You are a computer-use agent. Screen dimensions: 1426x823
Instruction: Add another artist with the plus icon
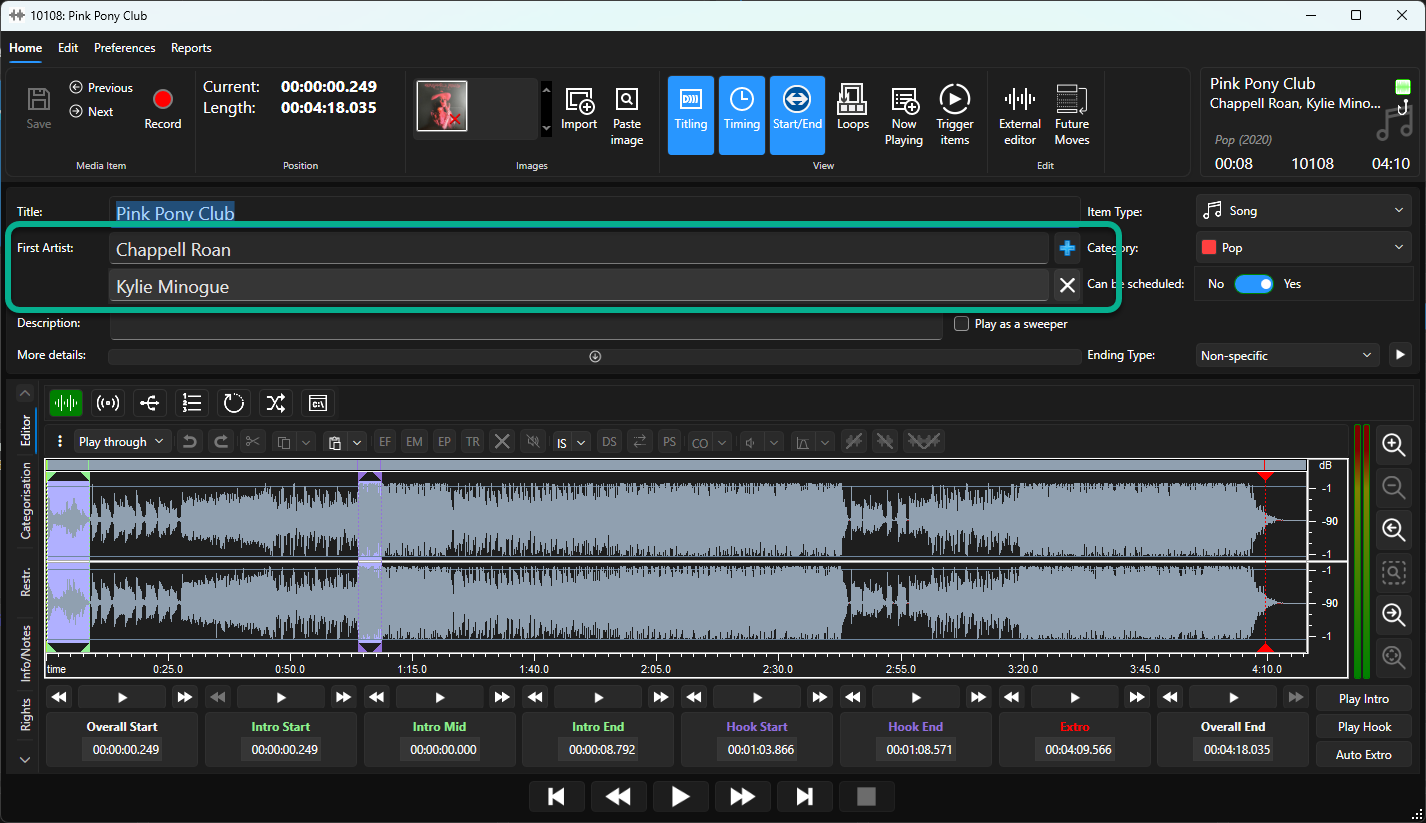click(x=1067, y=248)
